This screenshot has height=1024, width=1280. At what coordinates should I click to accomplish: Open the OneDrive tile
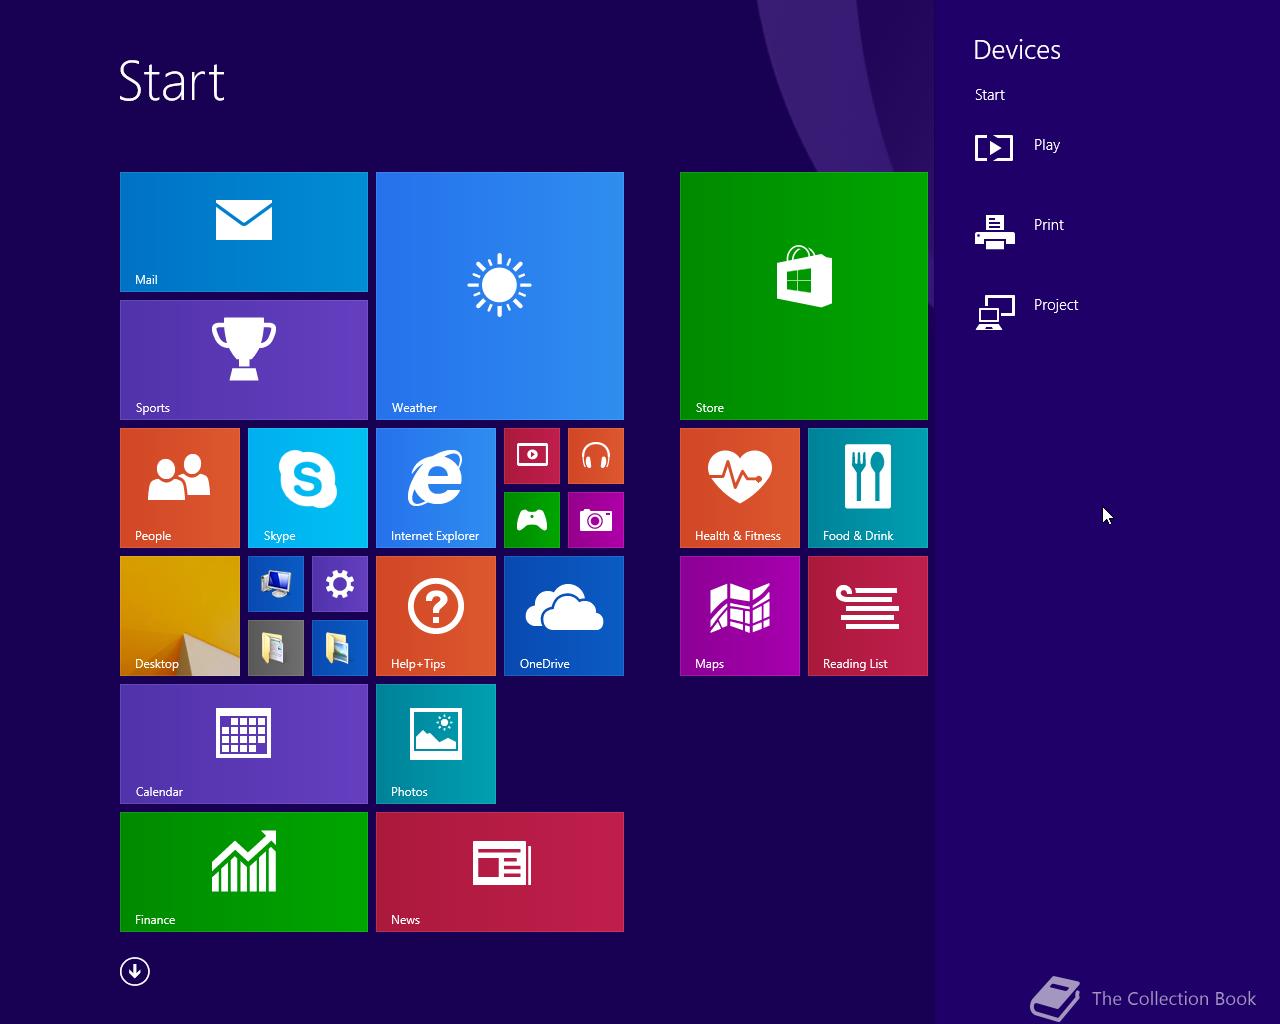pos(564,616)
